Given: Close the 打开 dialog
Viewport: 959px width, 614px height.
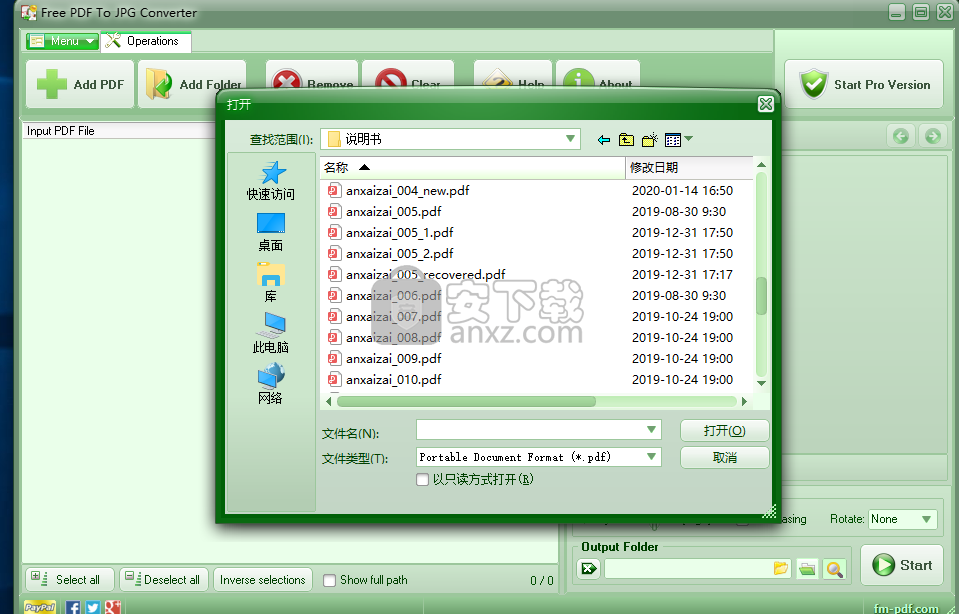Looking at the screenshot, I should point(766,104).
